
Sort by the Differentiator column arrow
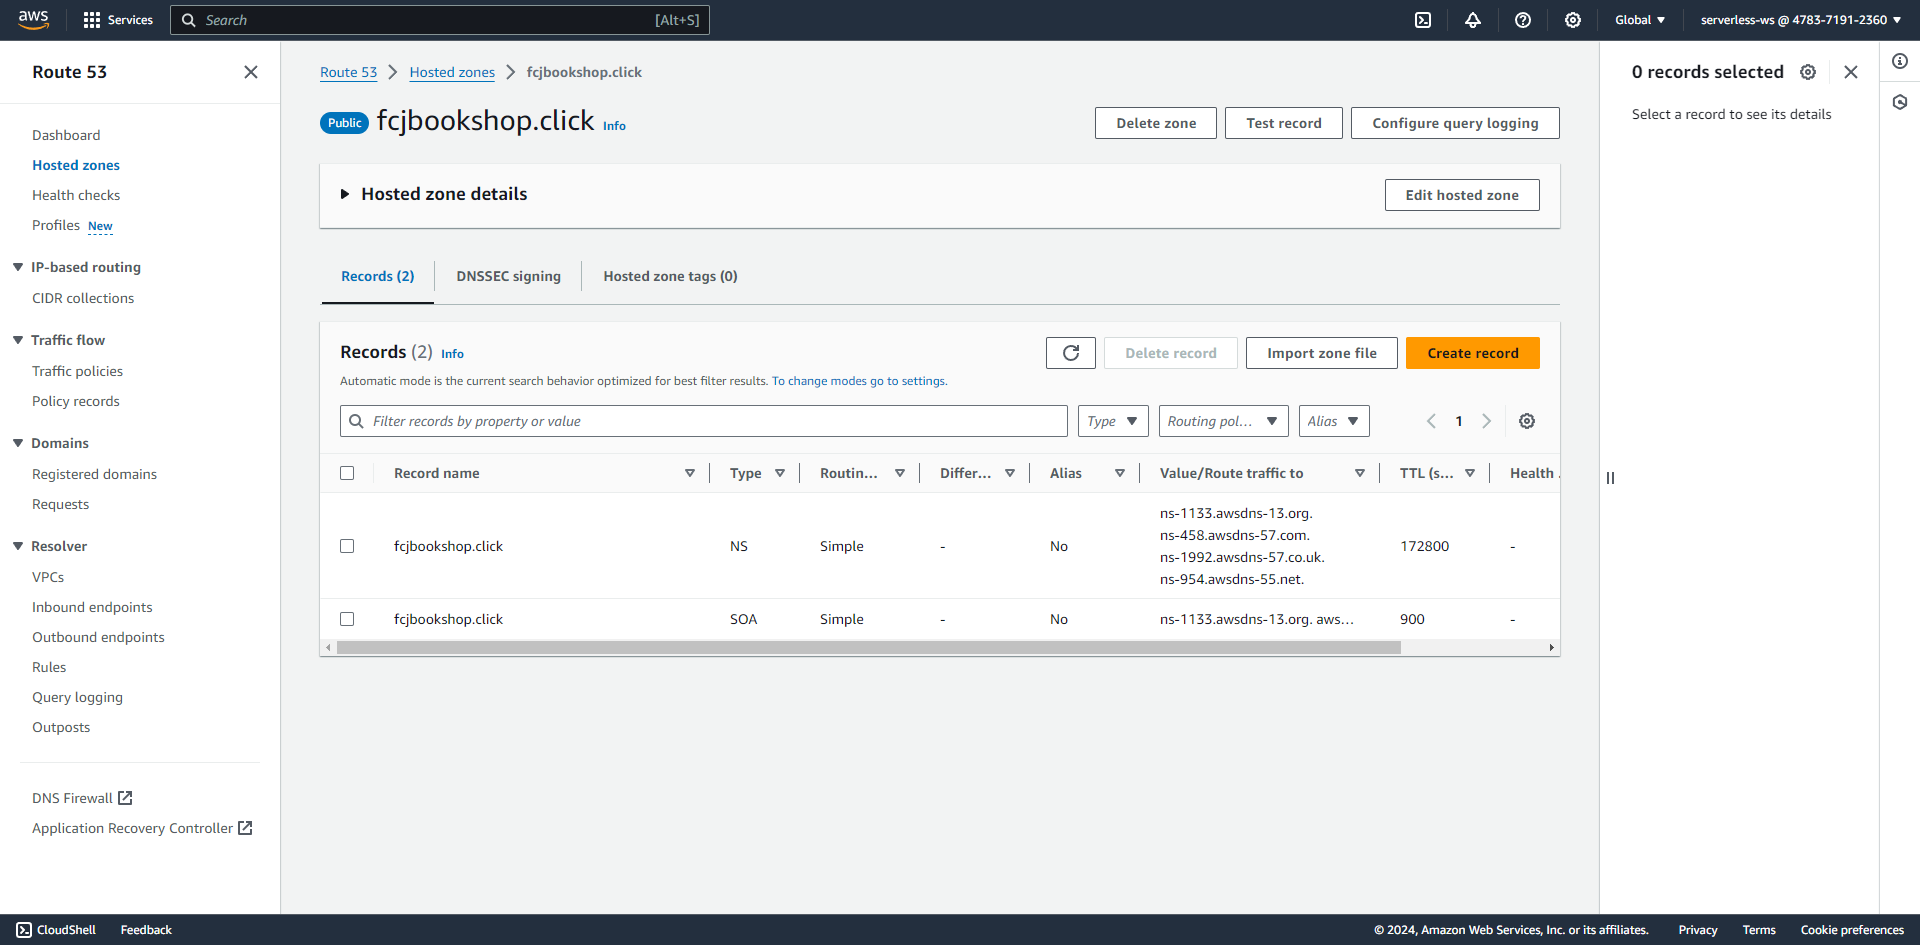[1010, 473]
